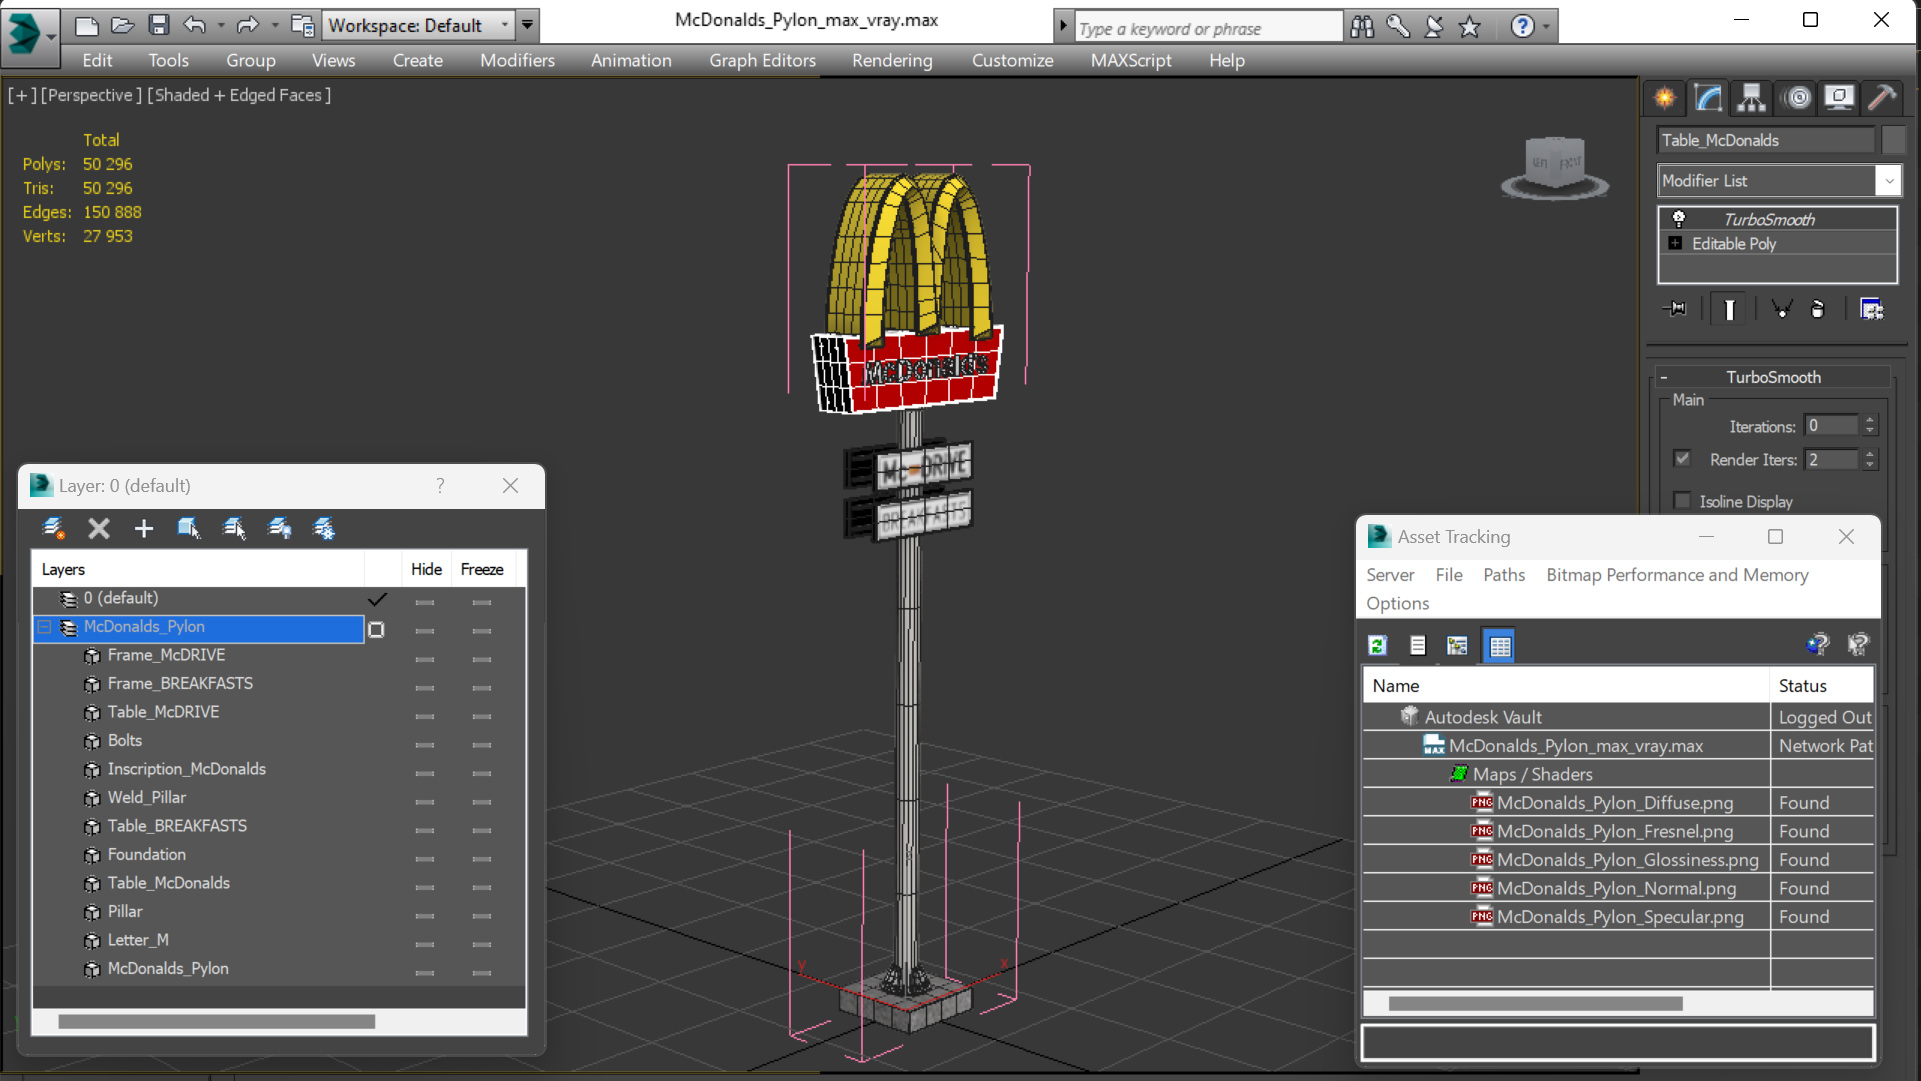Click the Undo arrow icon
This screenshot has width=1921, height=1081.
tap(195, 25)
